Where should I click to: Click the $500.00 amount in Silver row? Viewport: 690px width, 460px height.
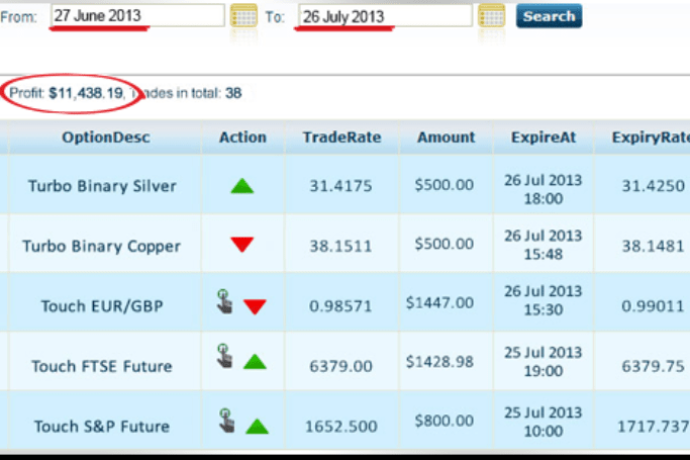click(444, 184)
